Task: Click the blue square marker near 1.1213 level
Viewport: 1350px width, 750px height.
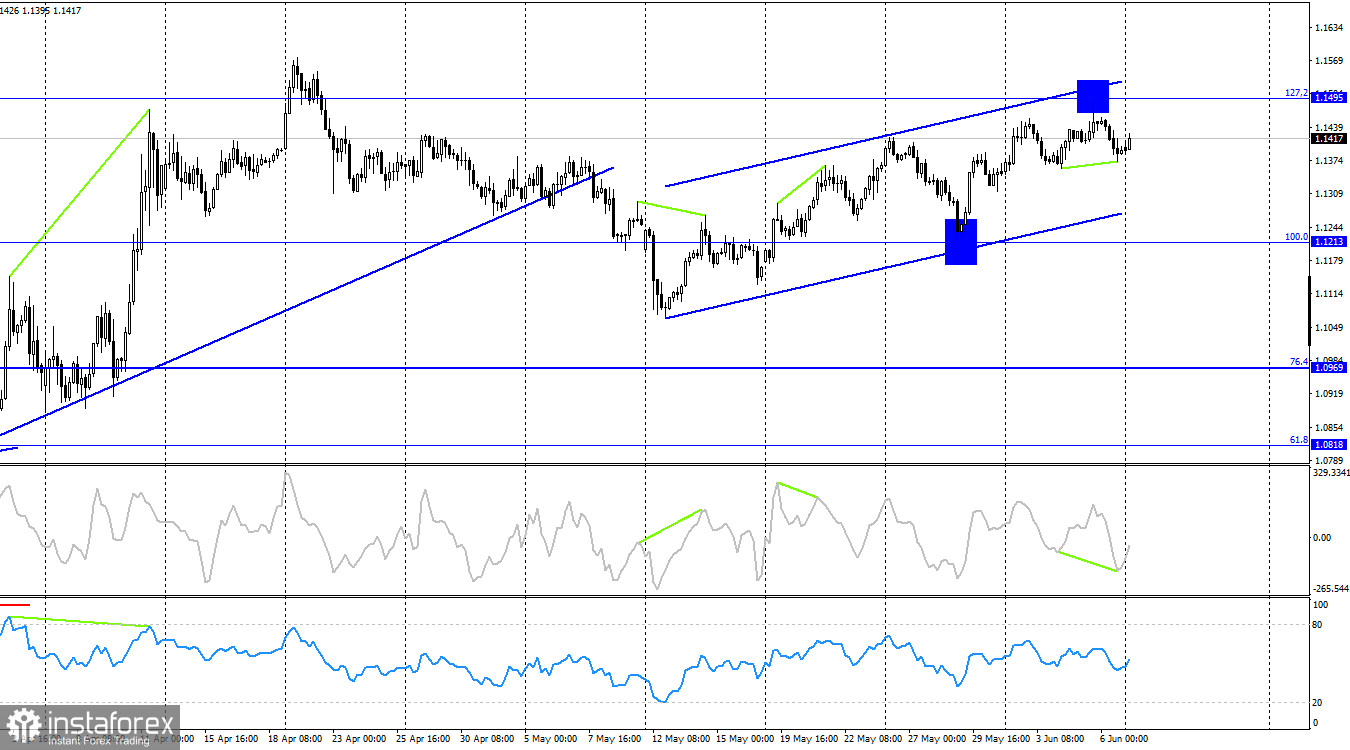Action: point(961,242)
